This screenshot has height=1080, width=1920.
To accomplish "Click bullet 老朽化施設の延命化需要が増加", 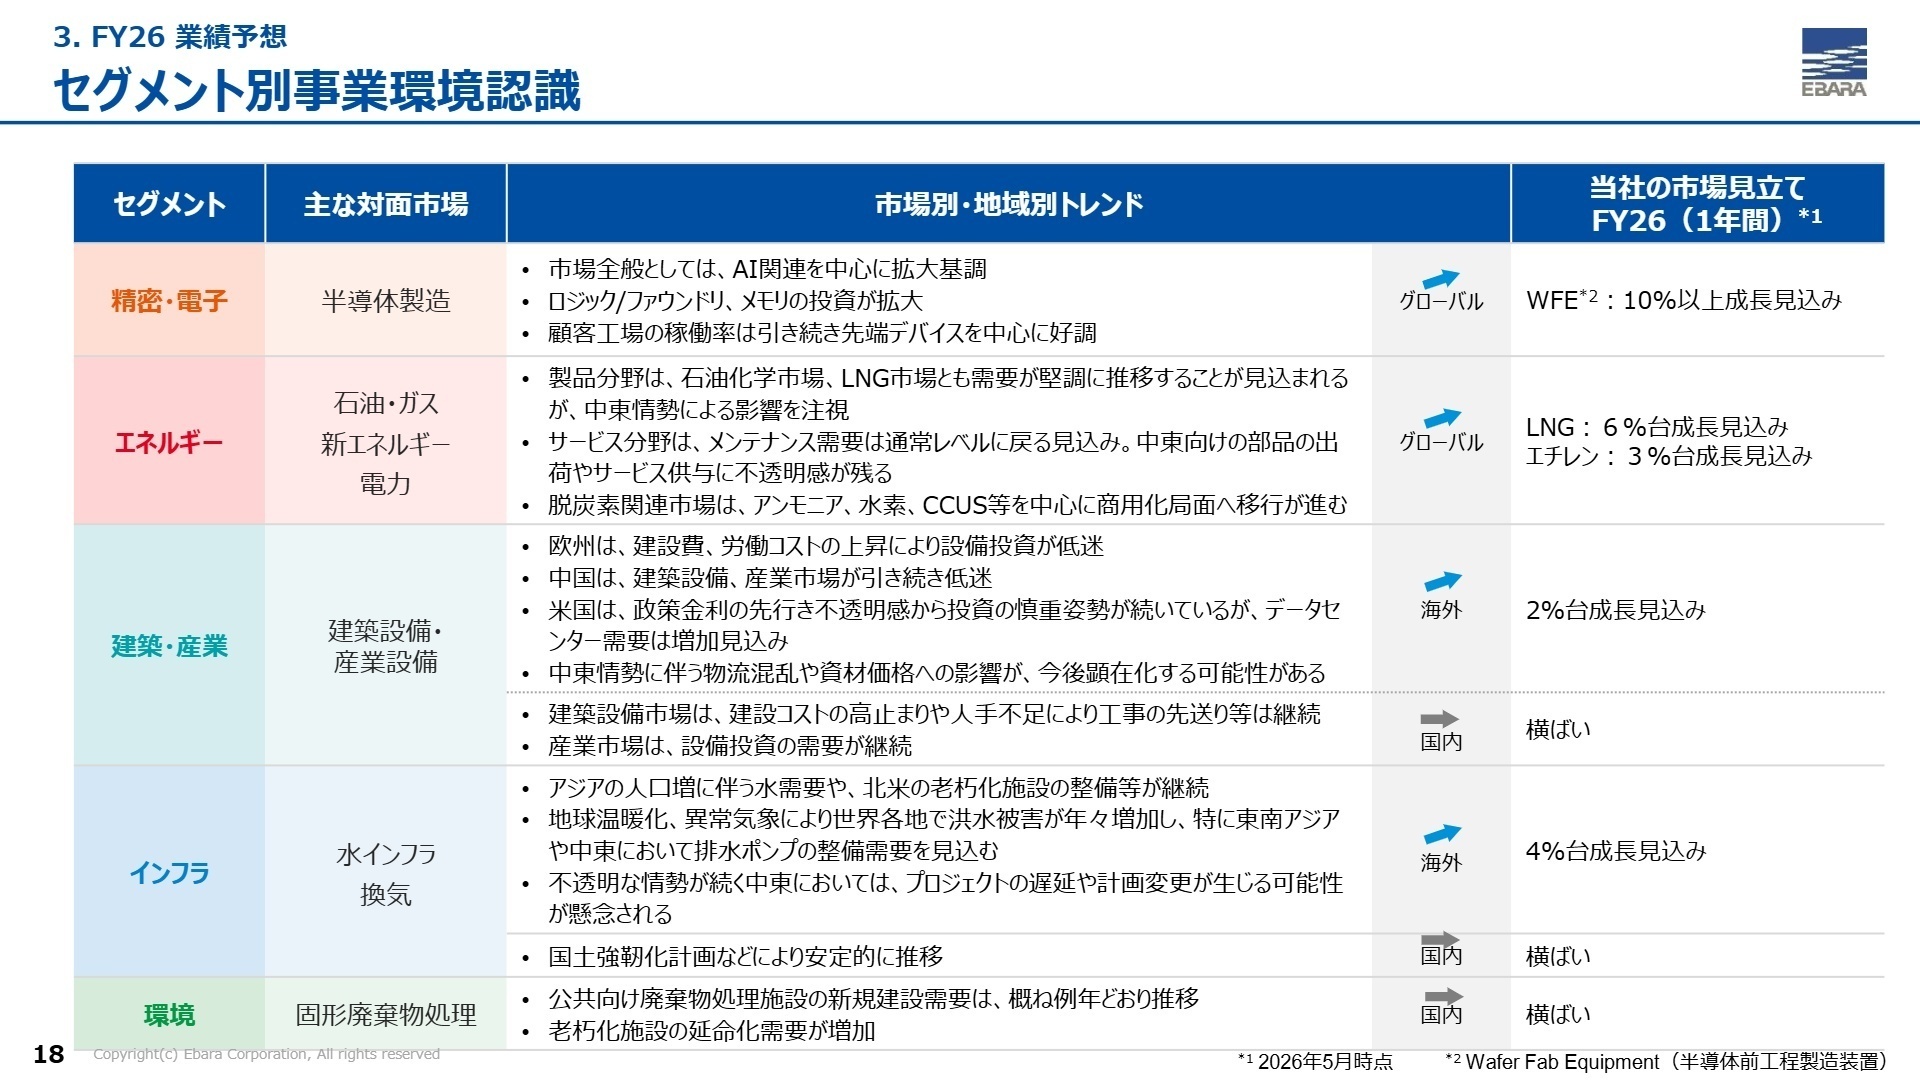I will (x=712, y=1031).
